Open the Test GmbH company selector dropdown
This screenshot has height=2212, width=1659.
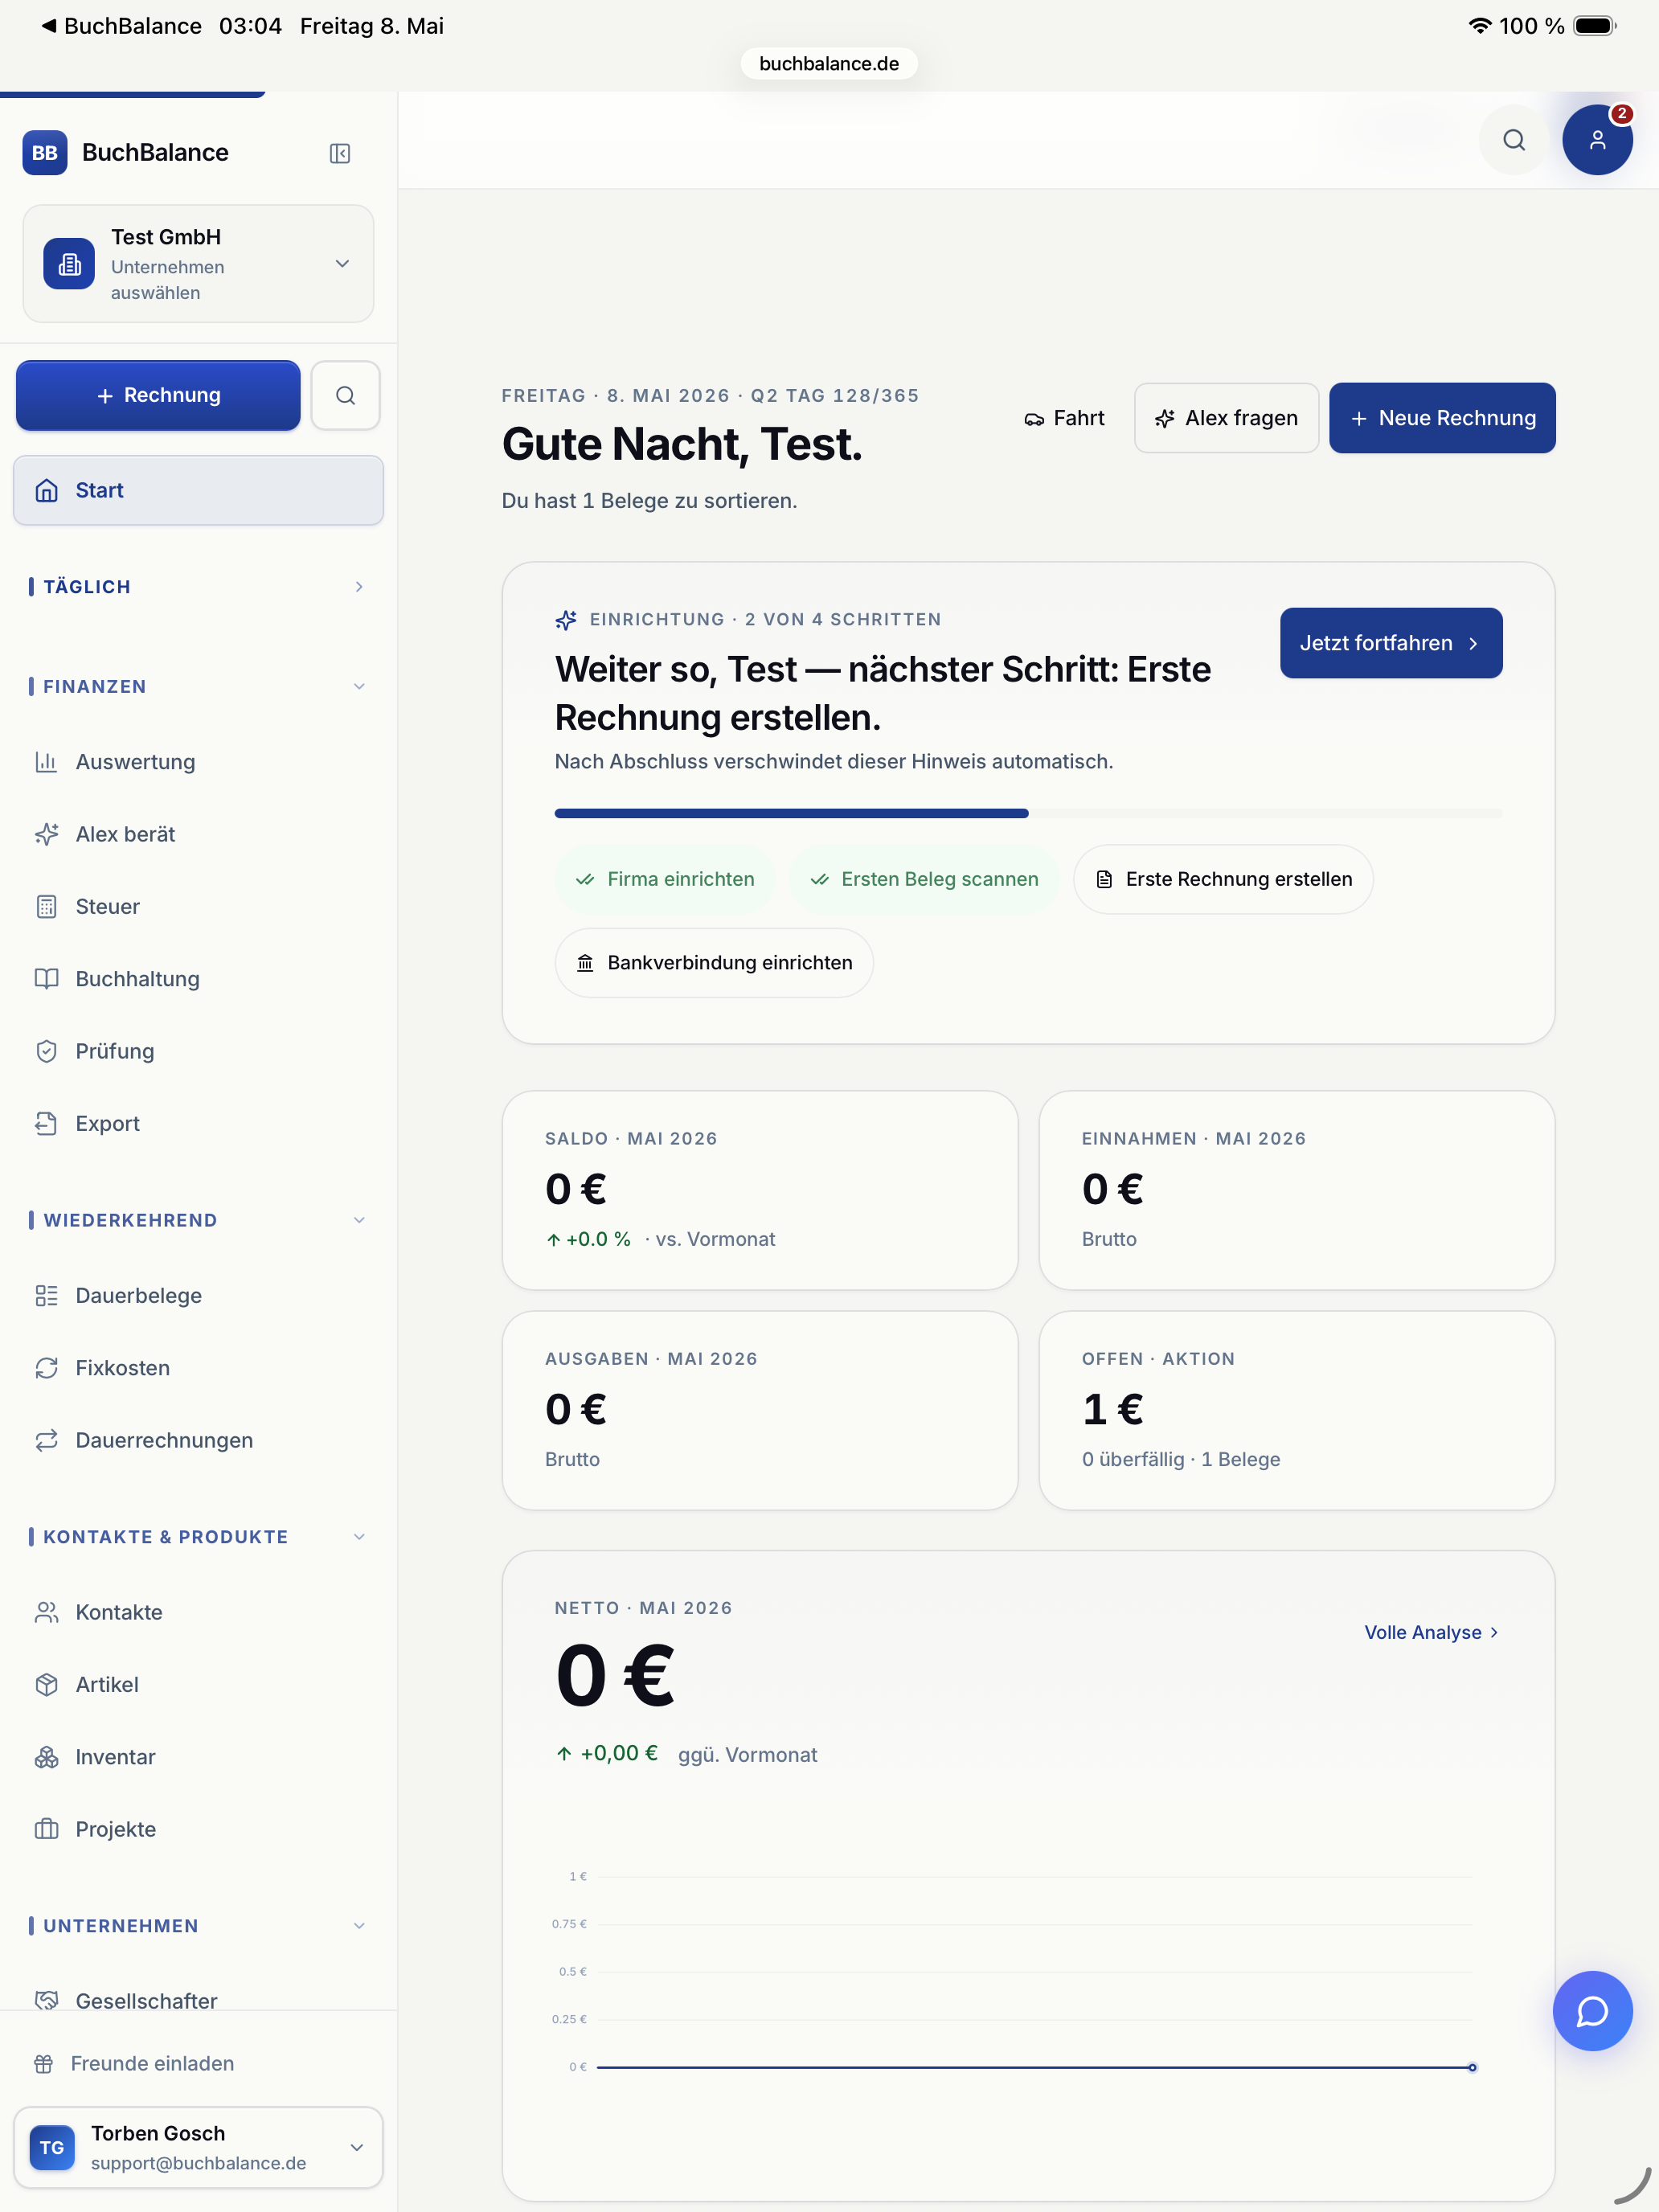pyautogui.click(x=198, y=264)
